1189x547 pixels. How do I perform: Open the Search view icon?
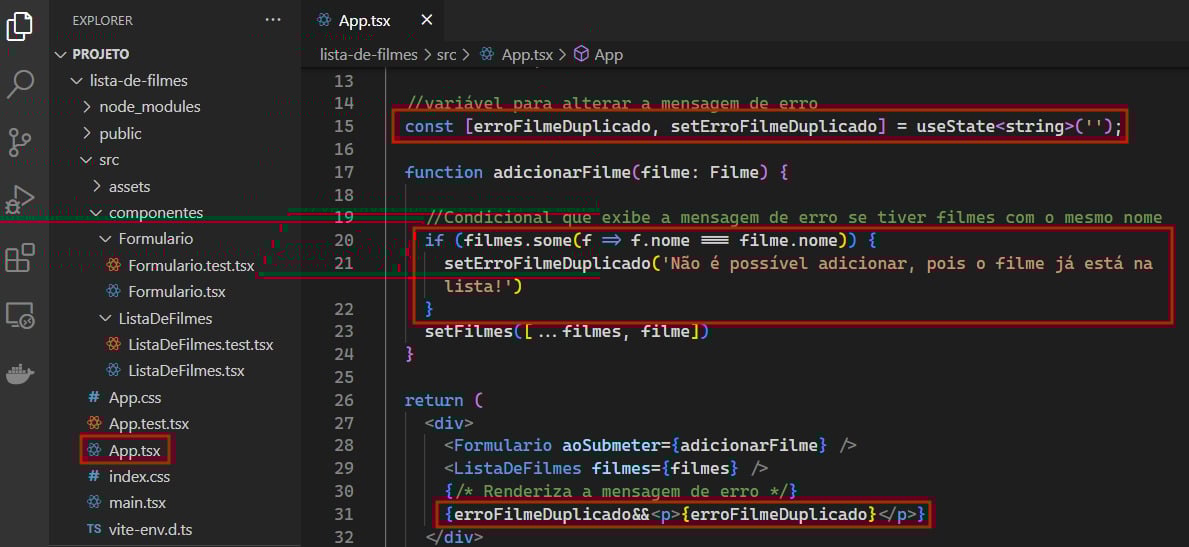click(x=20, y=83)
